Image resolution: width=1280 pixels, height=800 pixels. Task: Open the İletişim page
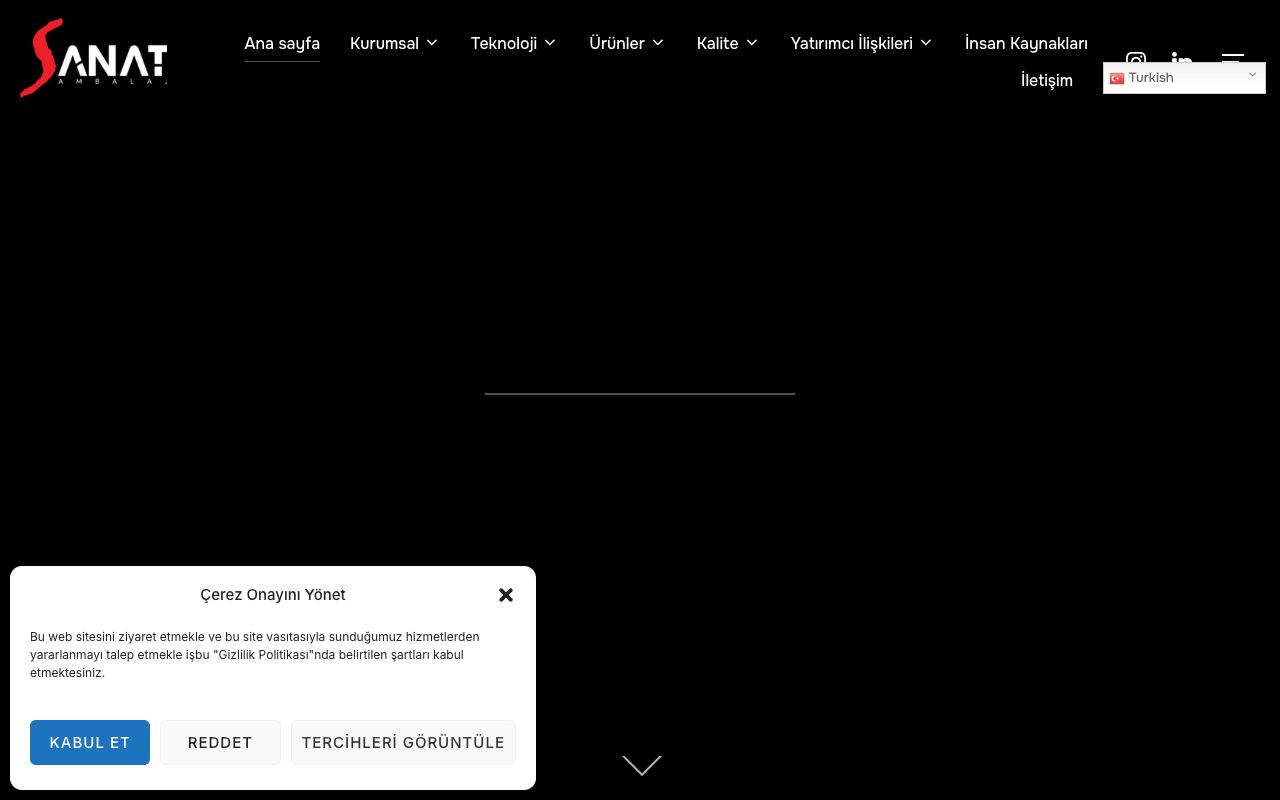pyautogui.click(x=1047, y=80)
